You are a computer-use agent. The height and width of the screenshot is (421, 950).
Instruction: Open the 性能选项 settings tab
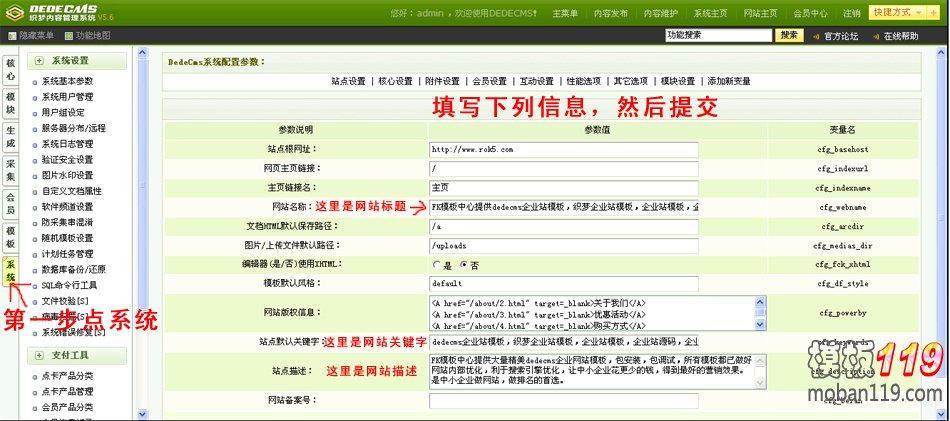583,81
